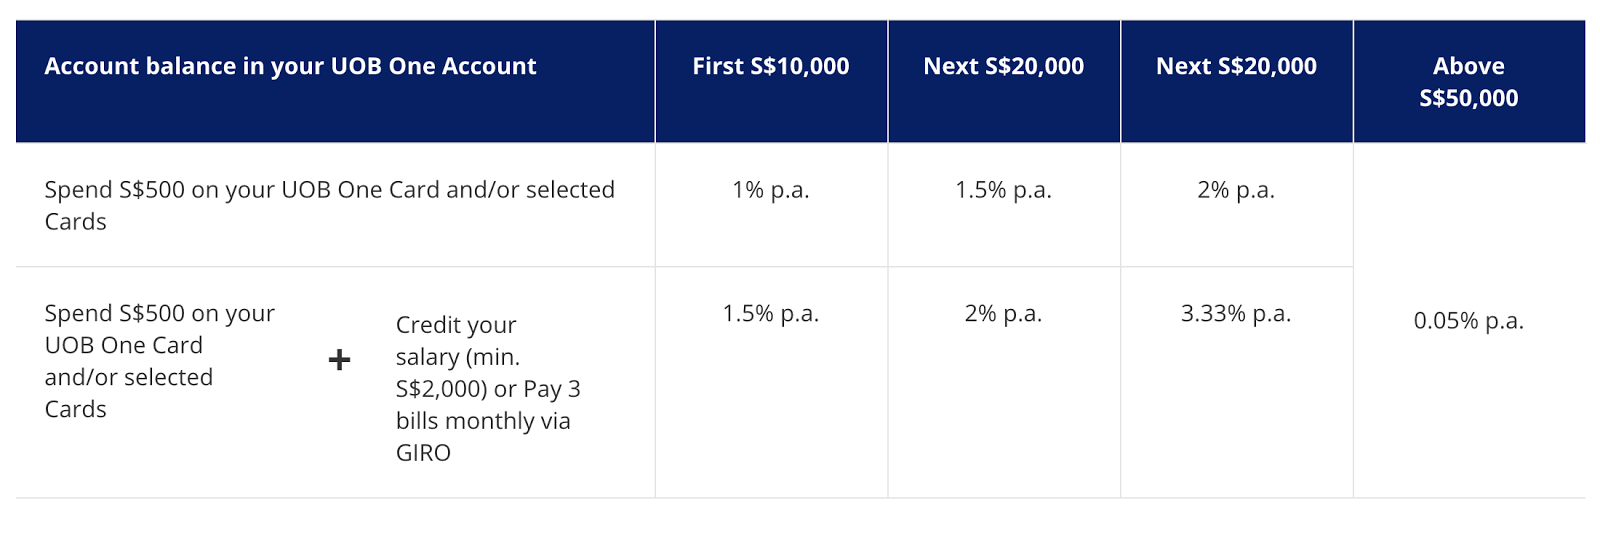Click '1.5% p.a.' under the first 'Next S$20,000' header
1600x535 pixels.
pyautogui.click(x=1003, y=190)
